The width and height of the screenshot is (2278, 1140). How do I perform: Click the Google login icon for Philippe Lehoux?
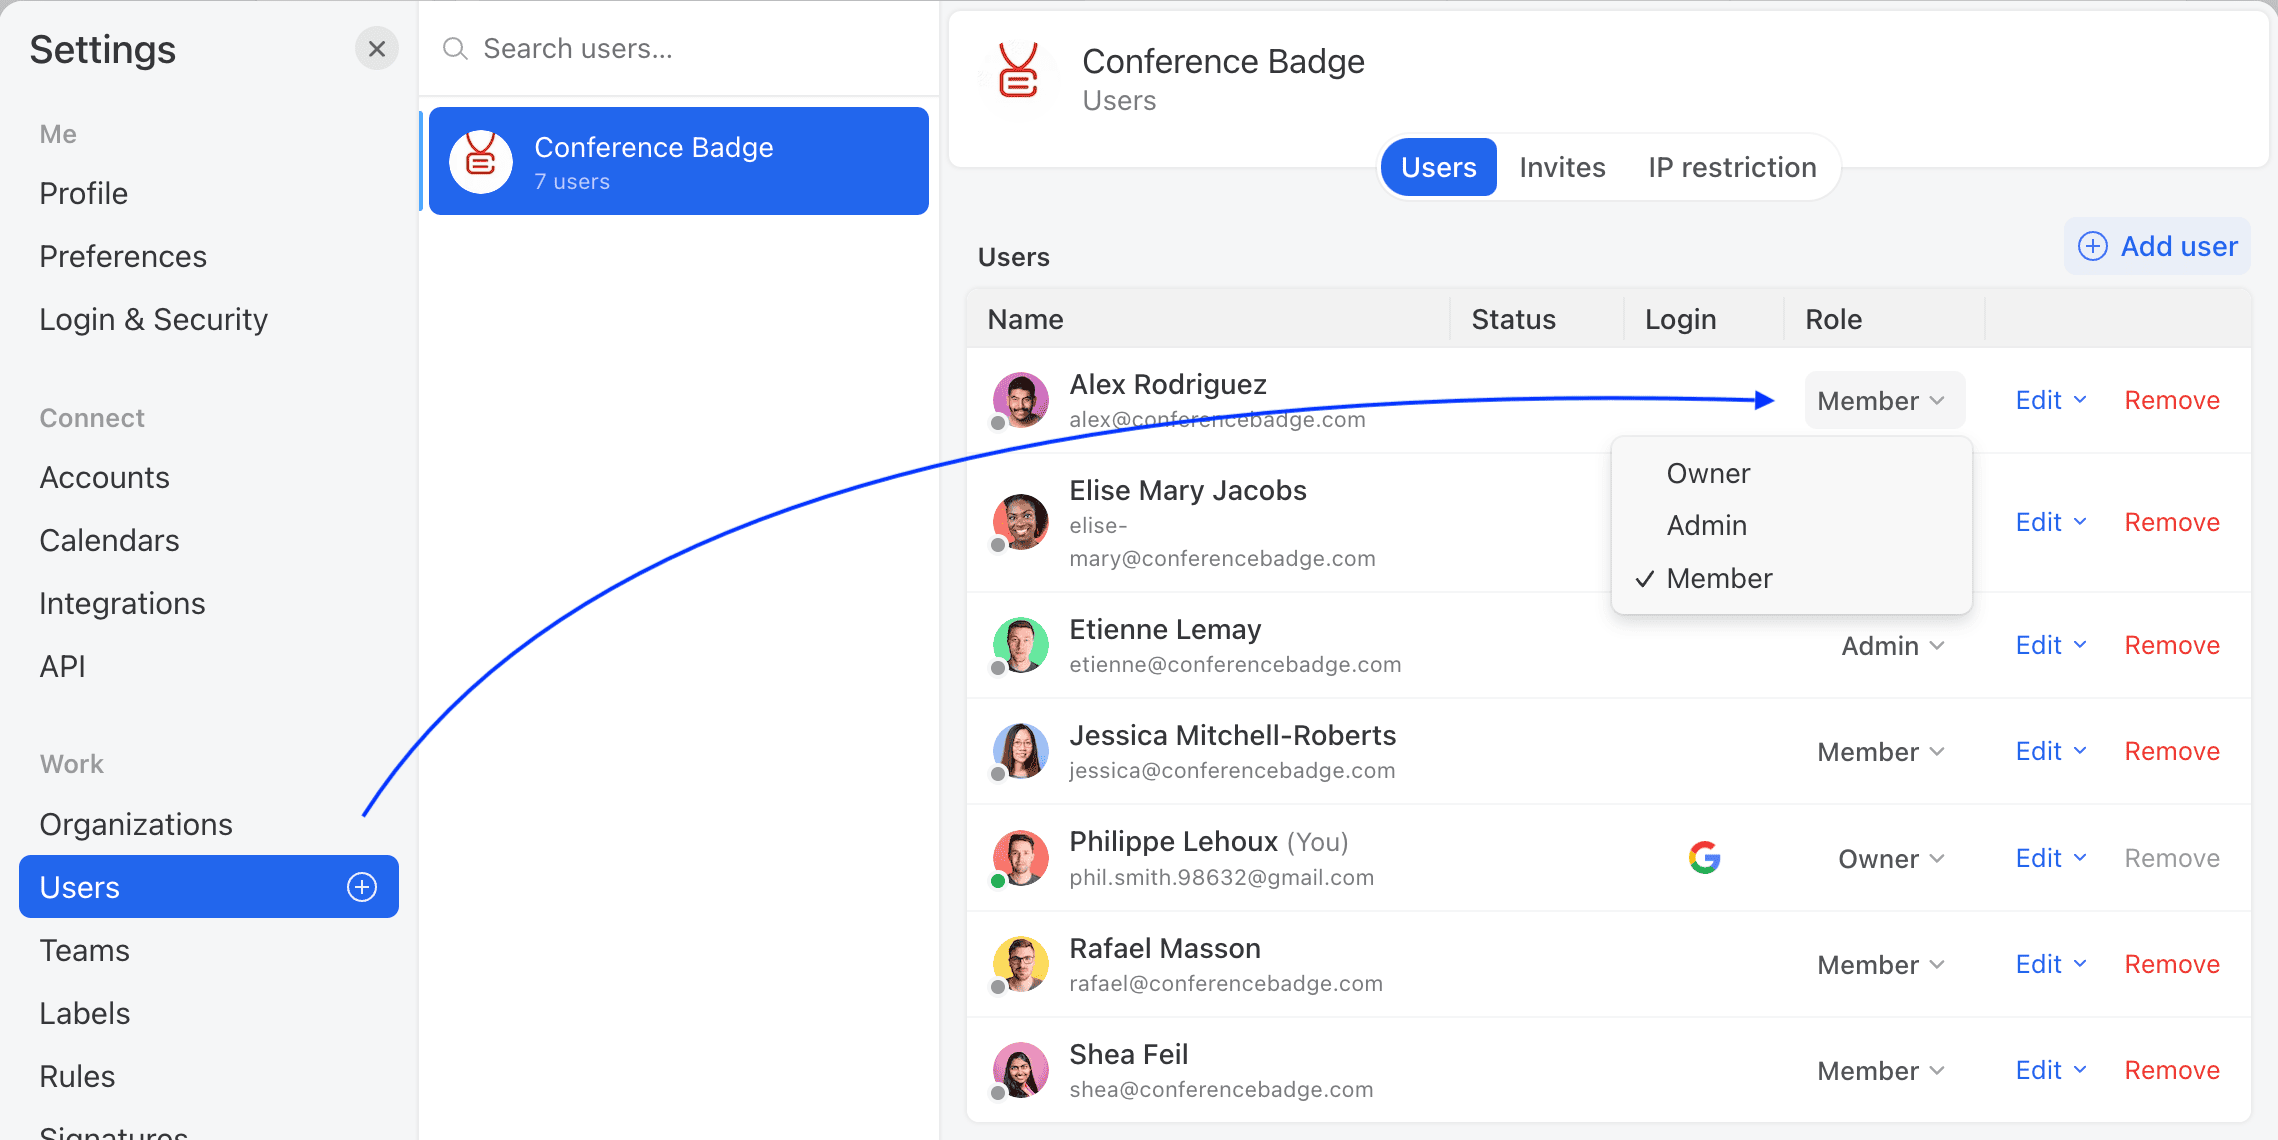[x=1704, y=858]
